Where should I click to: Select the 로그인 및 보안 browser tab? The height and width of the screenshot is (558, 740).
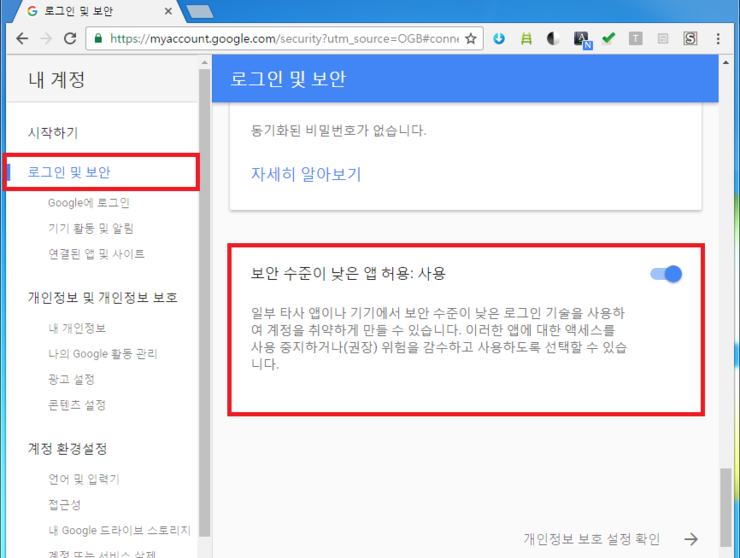(x=94, y=11)
